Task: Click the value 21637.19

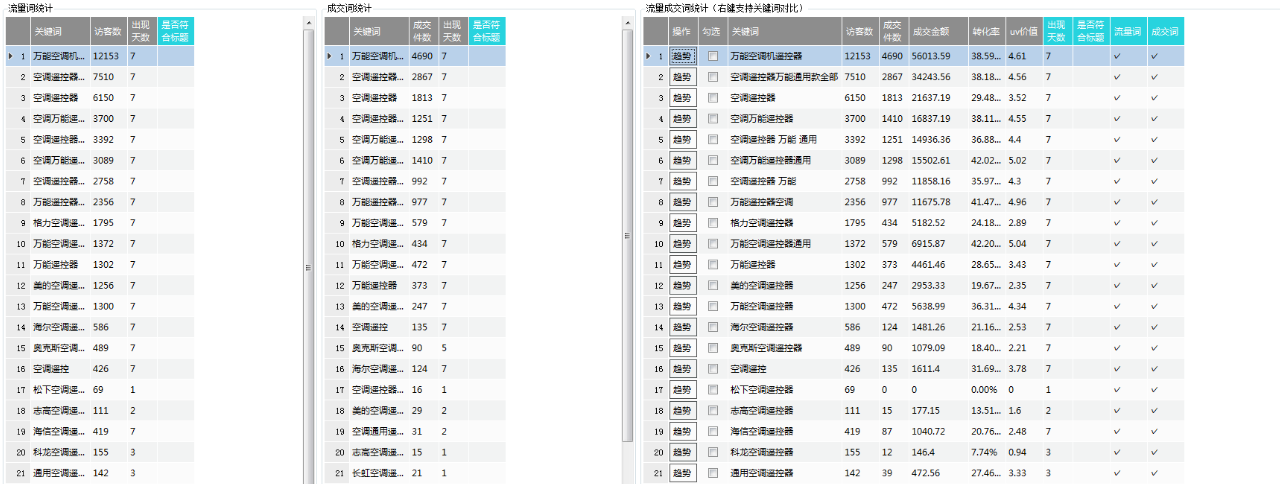Action: pos(937,98)
